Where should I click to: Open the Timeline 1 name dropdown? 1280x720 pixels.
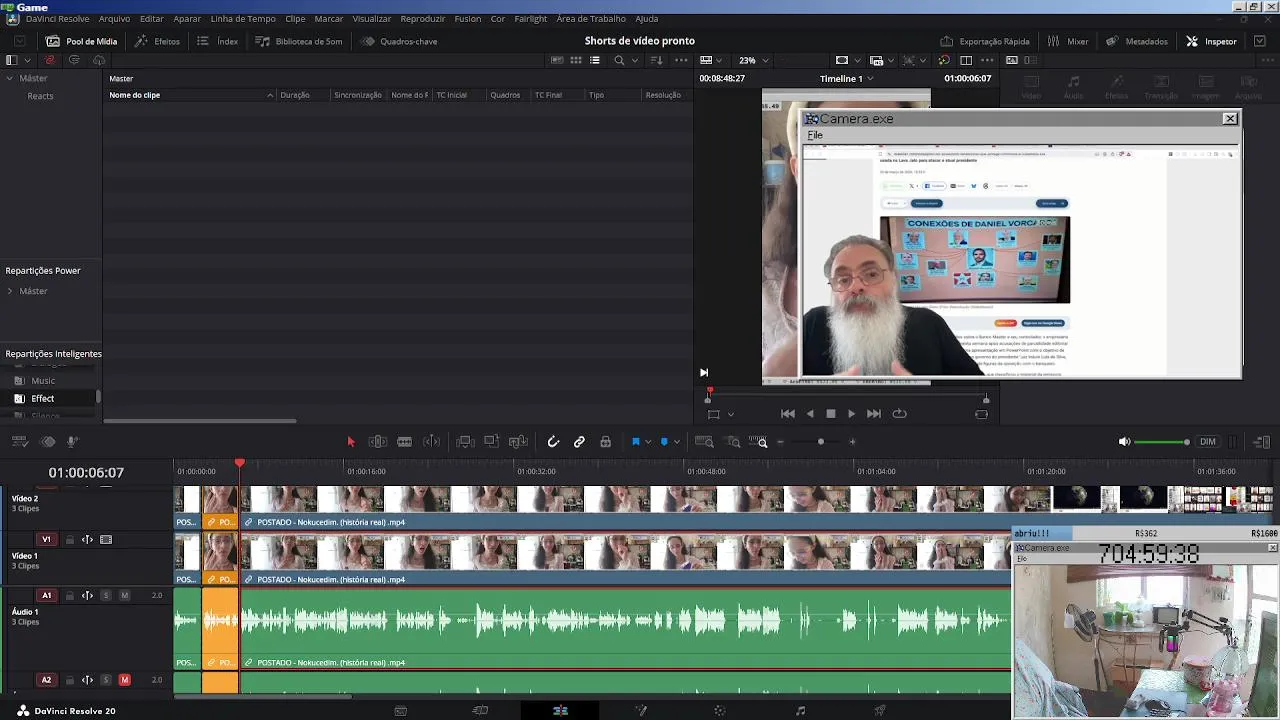846,78
